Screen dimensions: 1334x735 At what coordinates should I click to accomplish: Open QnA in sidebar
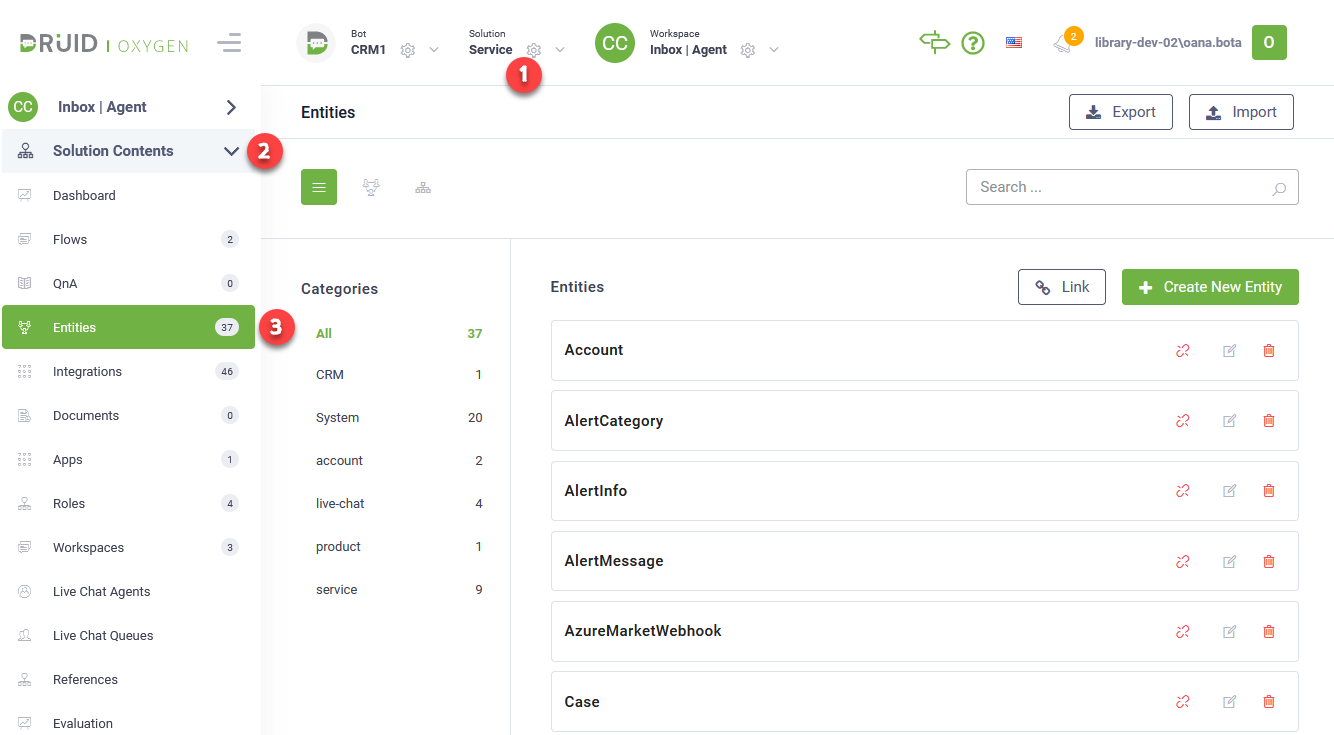(130, 283)
